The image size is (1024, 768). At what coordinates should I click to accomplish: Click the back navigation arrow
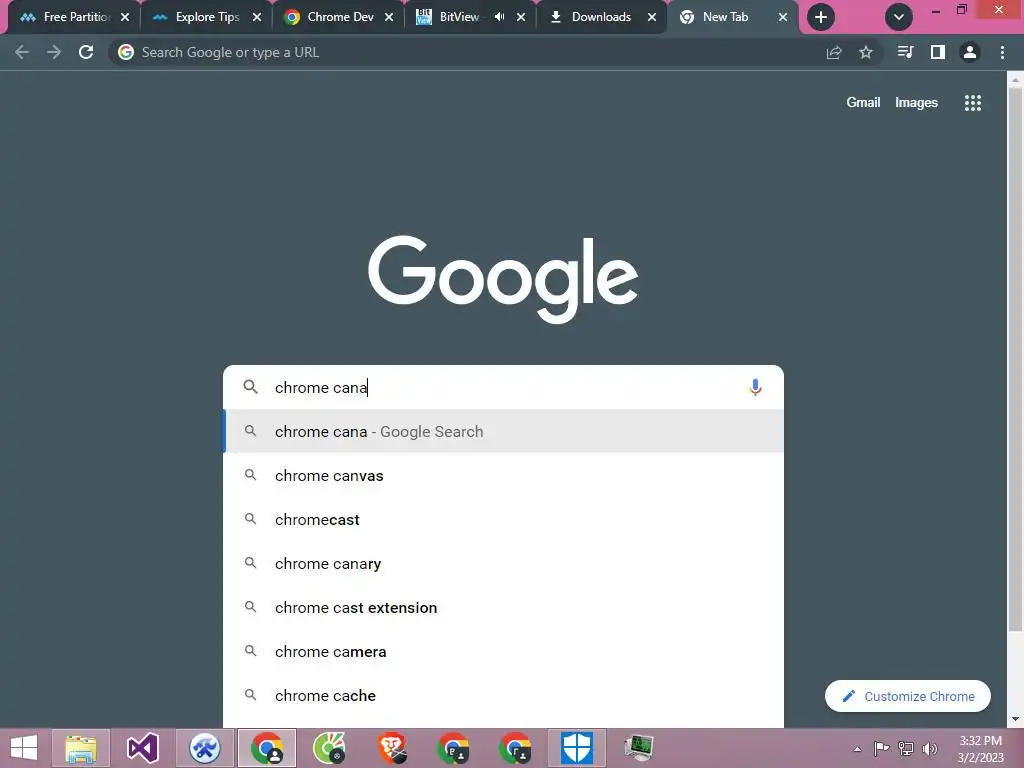[22, 52]
